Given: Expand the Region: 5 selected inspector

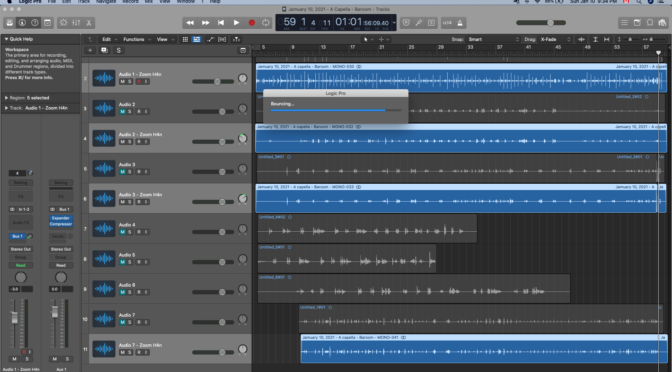Looking at the screenshot, I should (6, 98).
